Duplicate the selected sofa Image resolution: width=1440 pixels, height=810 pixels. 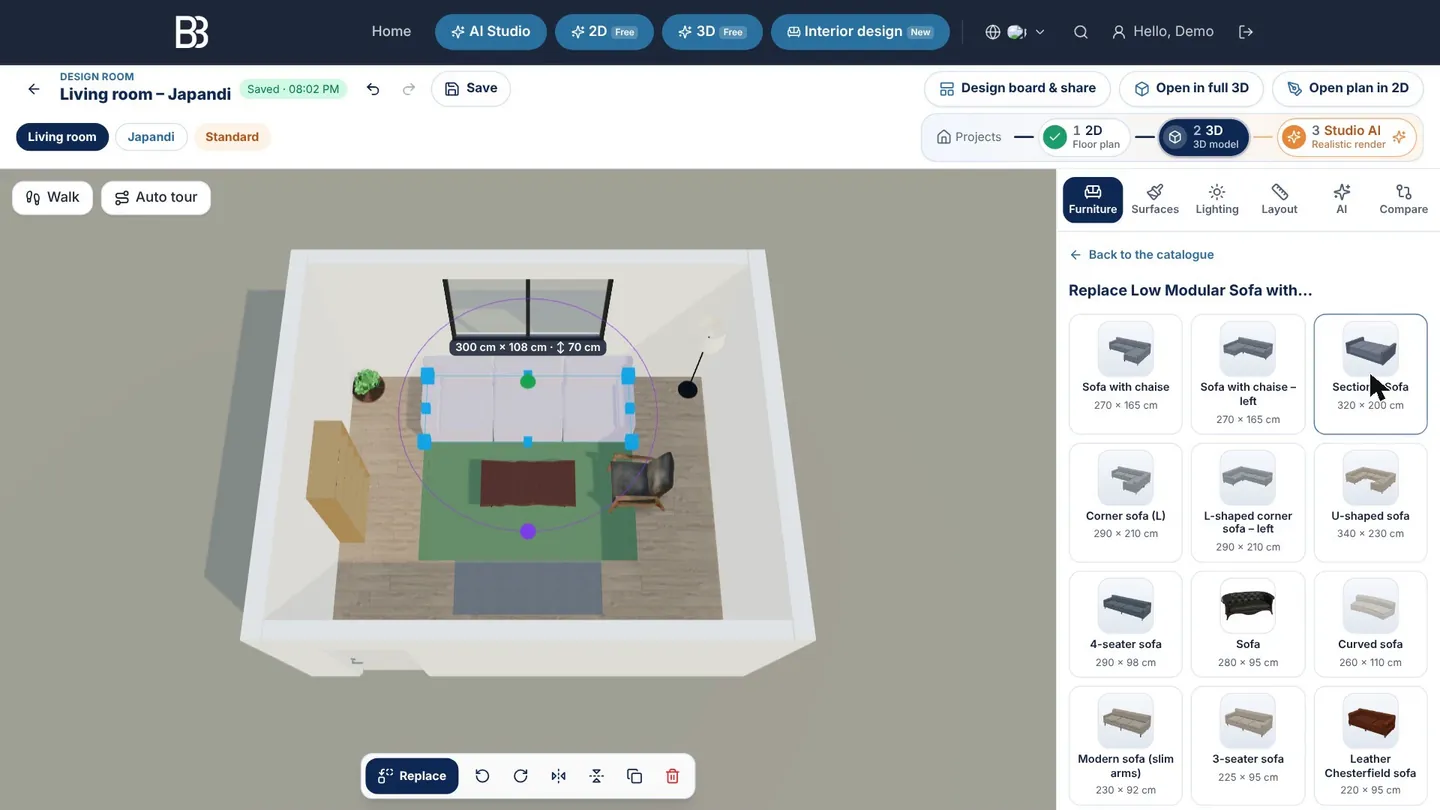634,776
